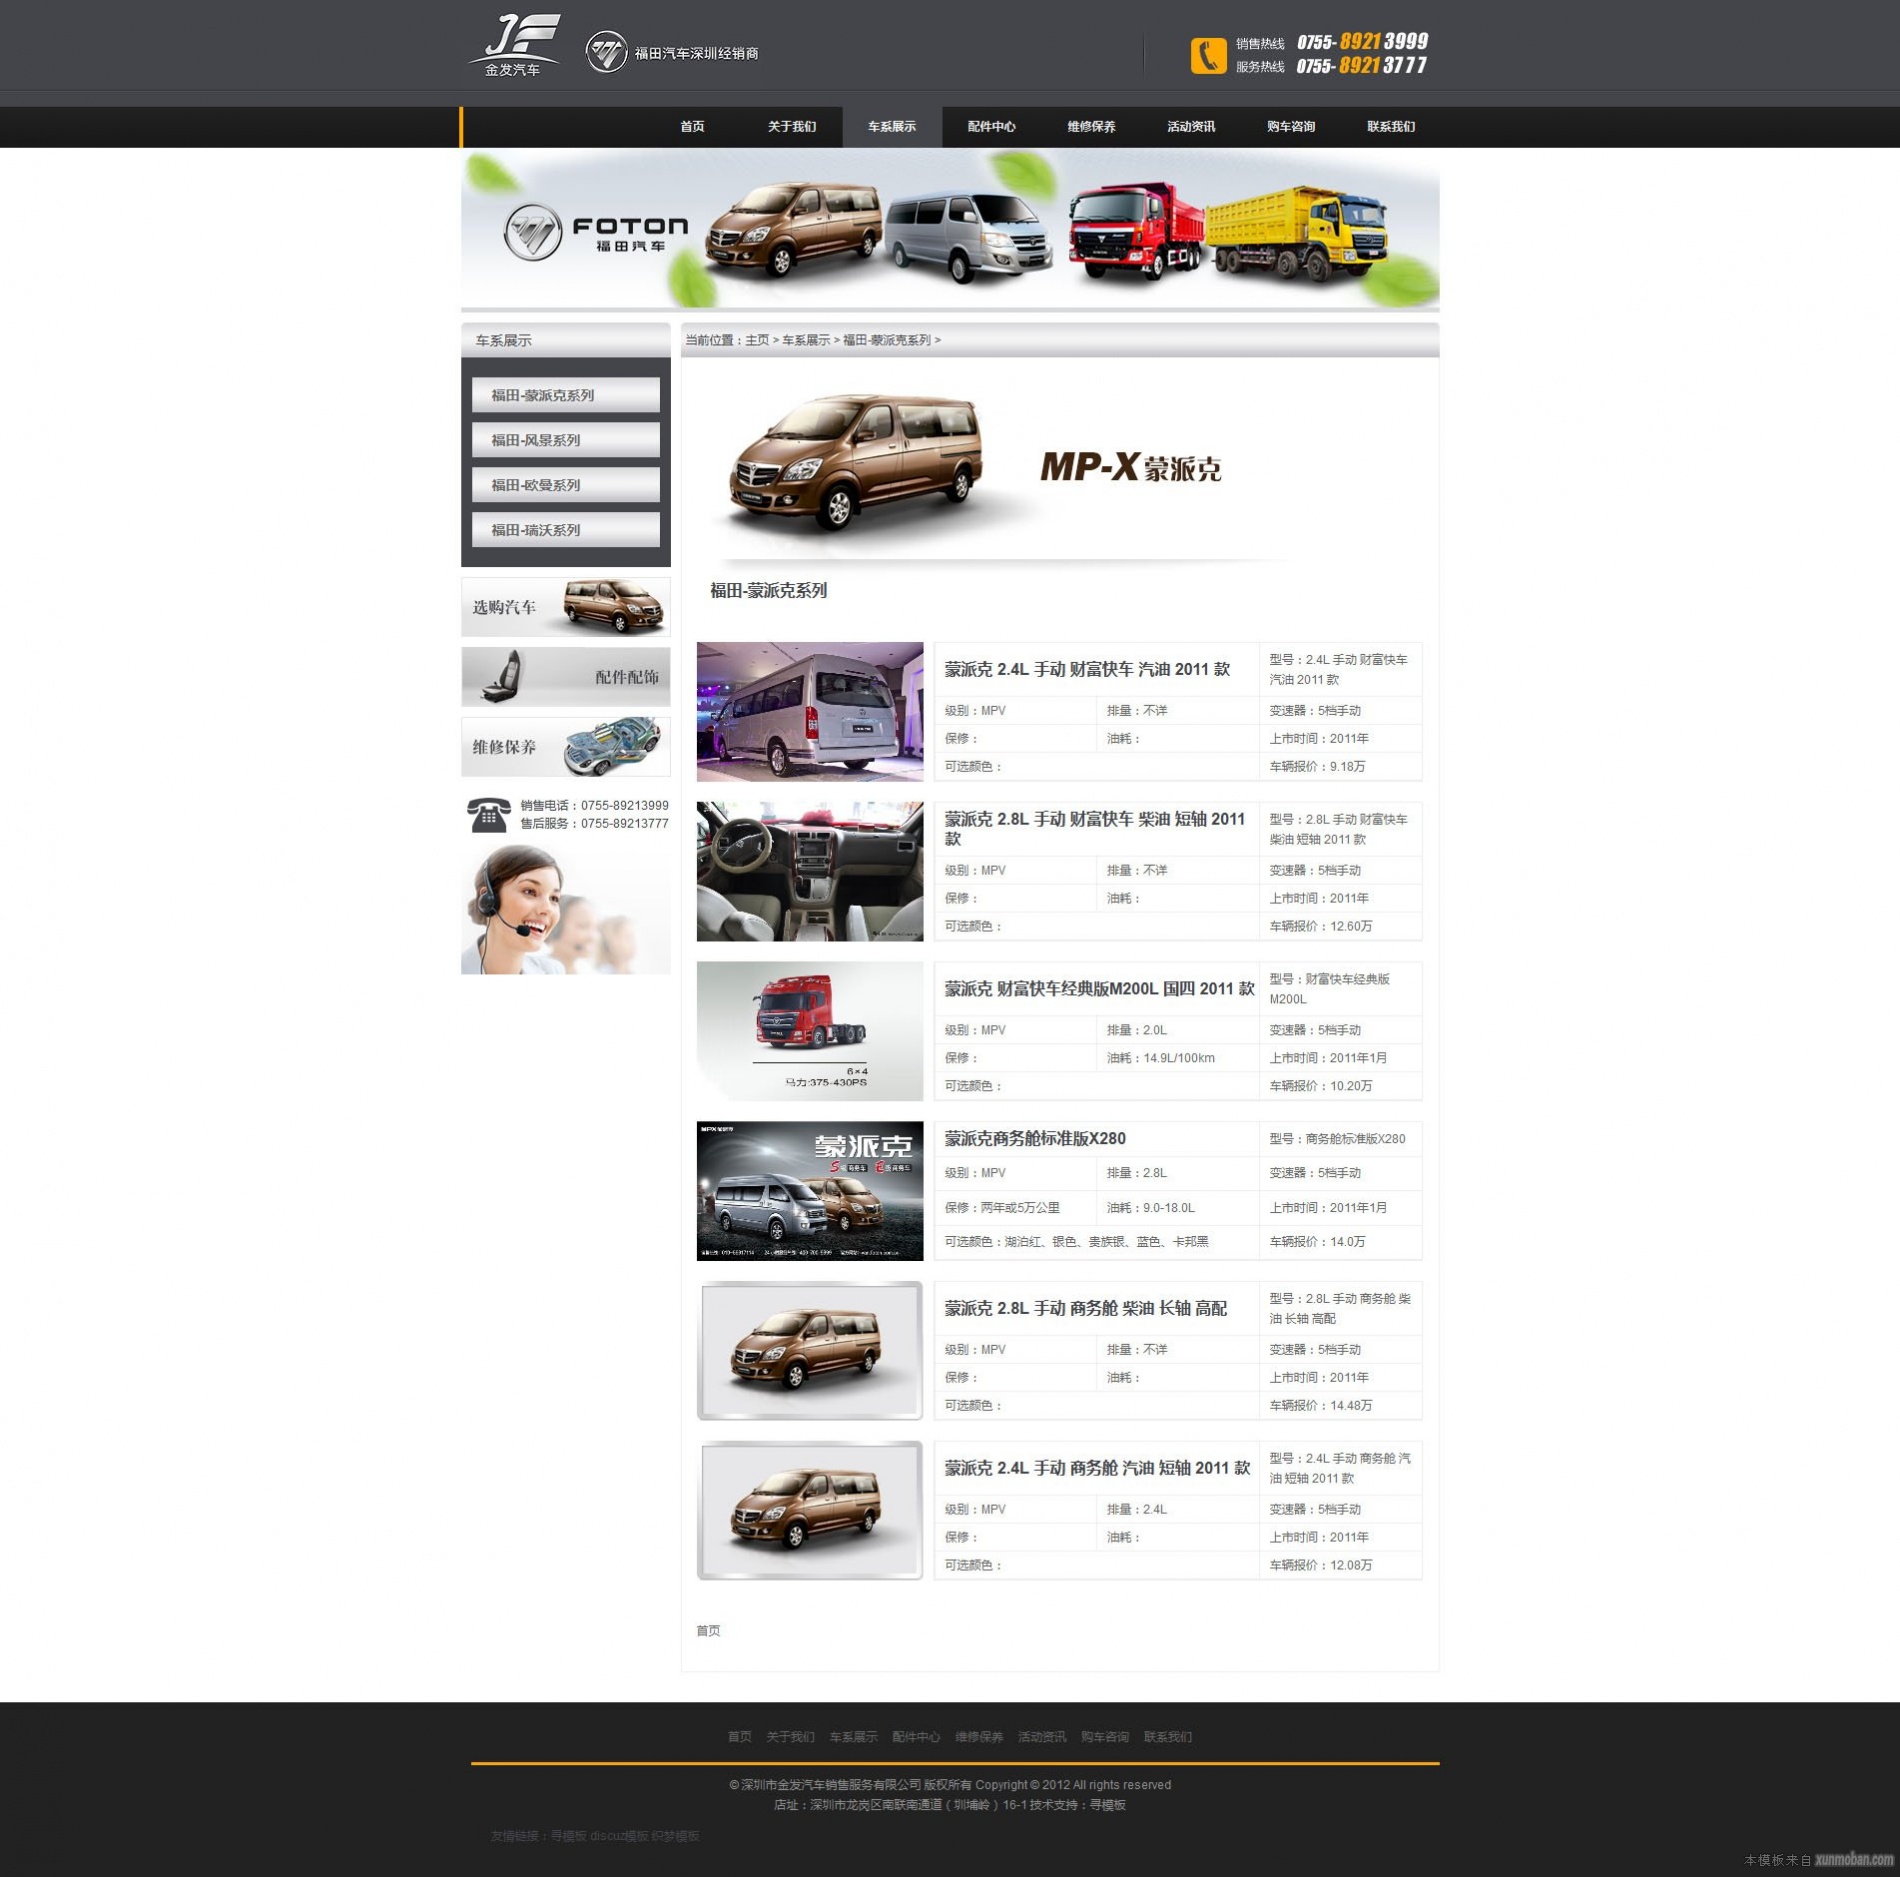Open 联系我们 in the top navigation
The image size is (1900, 1877).
click(x=1391, y=127)
